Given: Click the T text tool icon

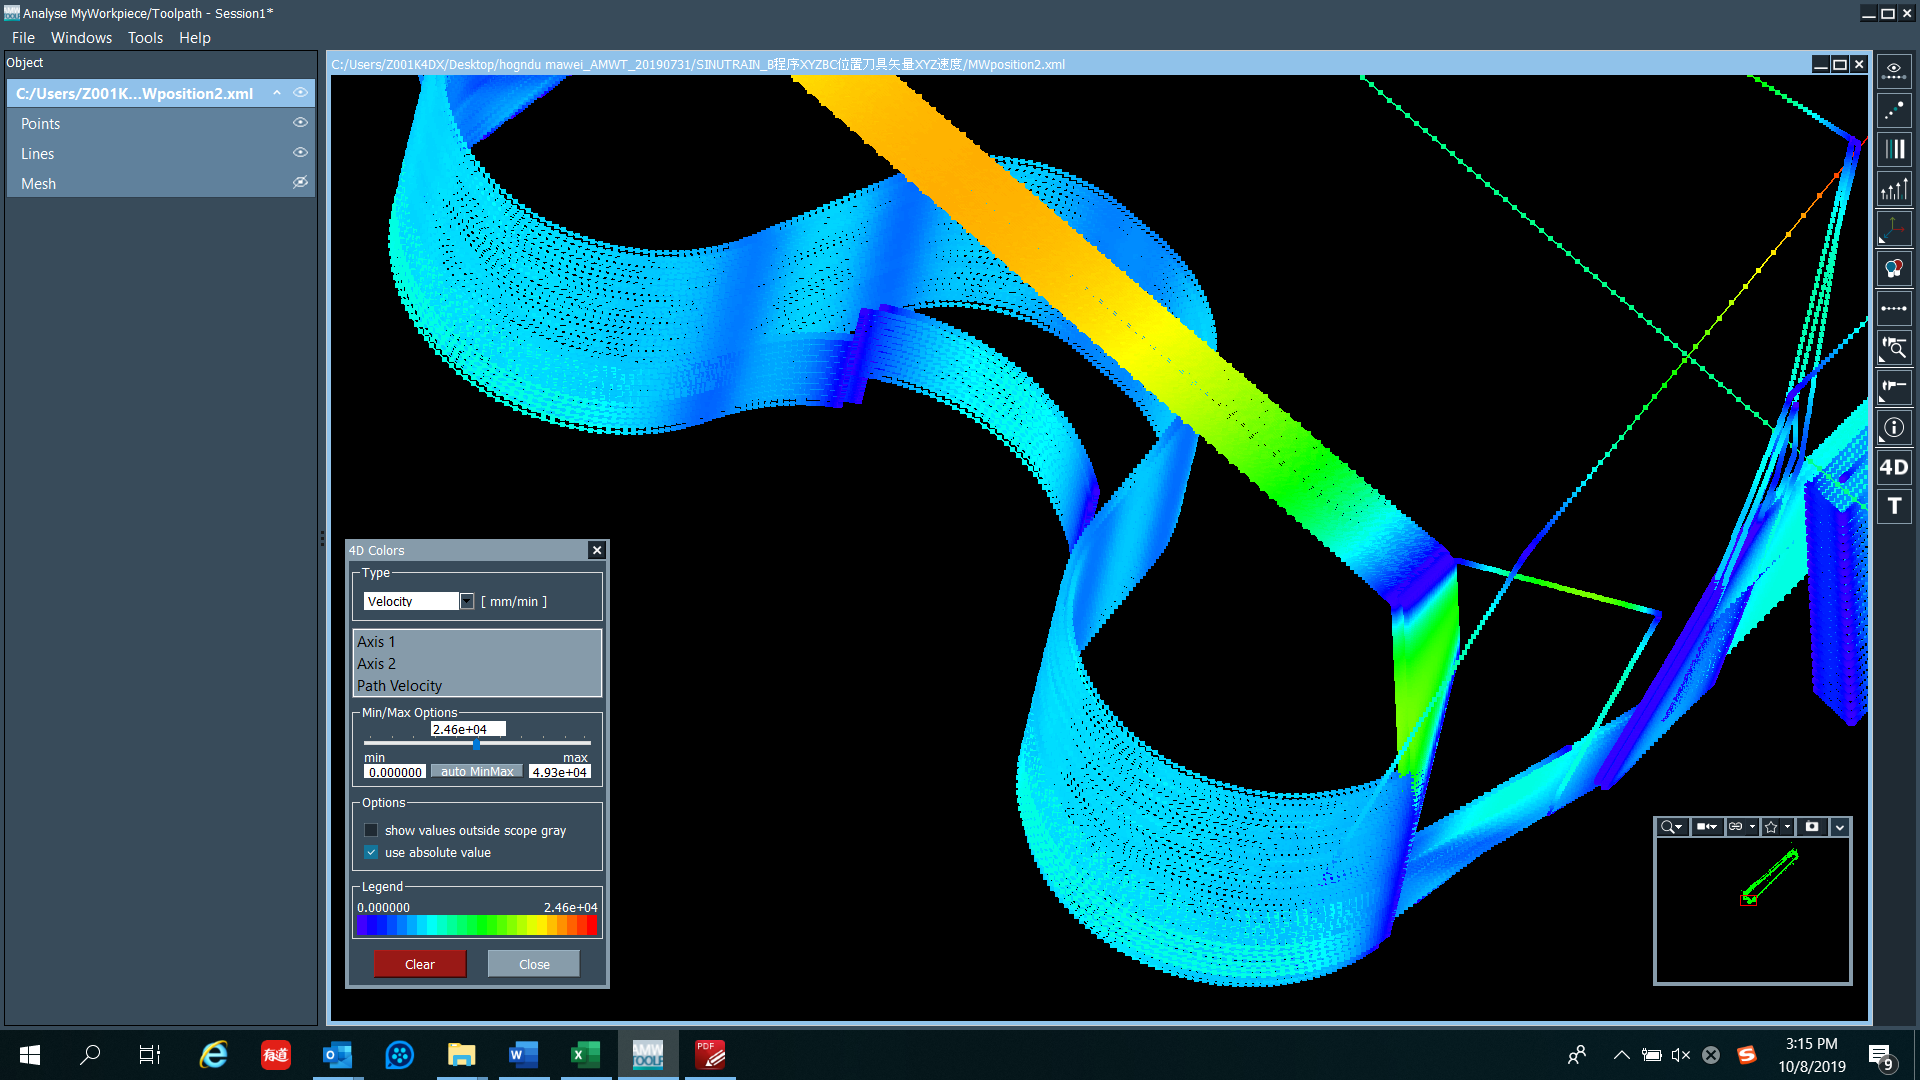Looking at the screenshot, I should (1893, 506).
